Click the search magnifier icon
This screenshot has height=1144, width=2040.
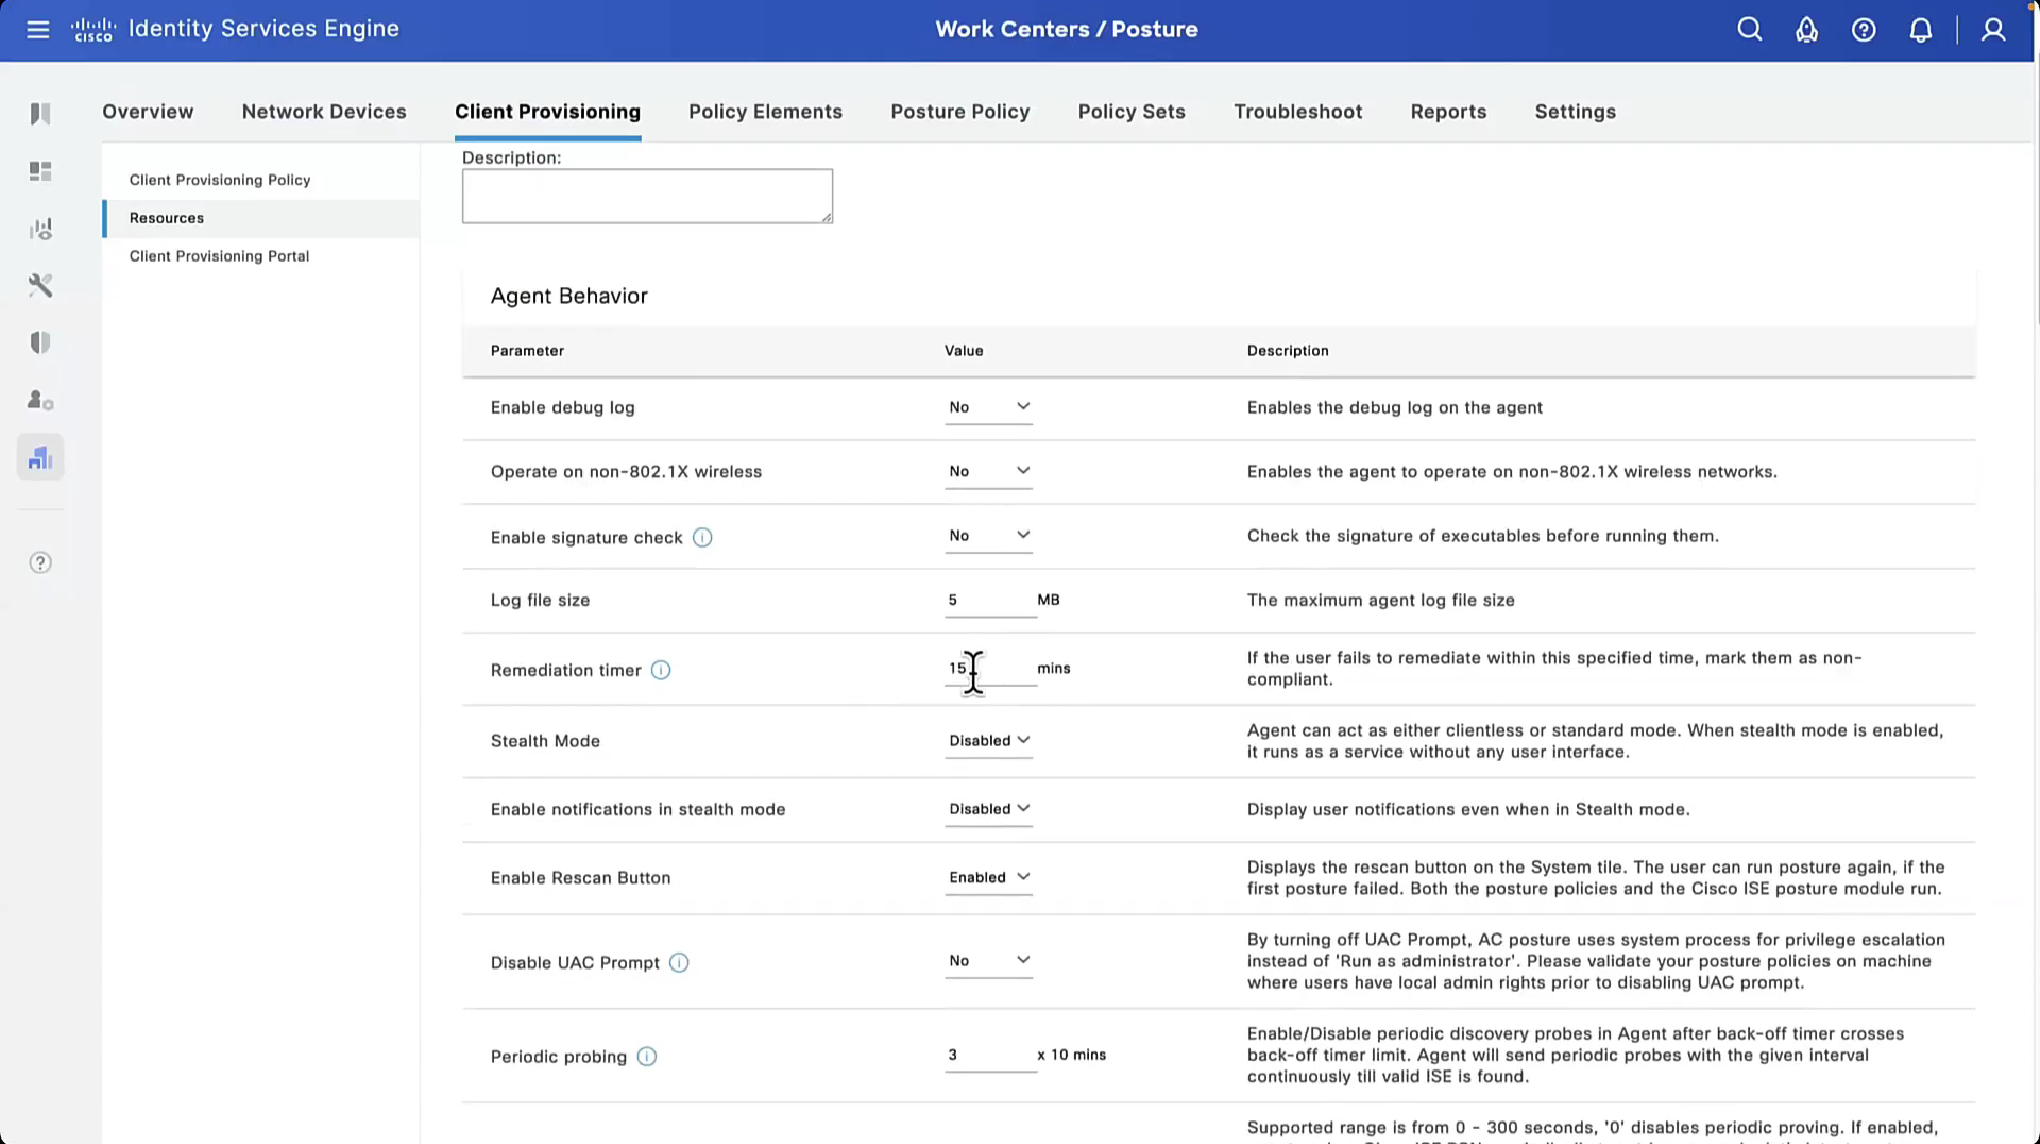pos(1749,29)
